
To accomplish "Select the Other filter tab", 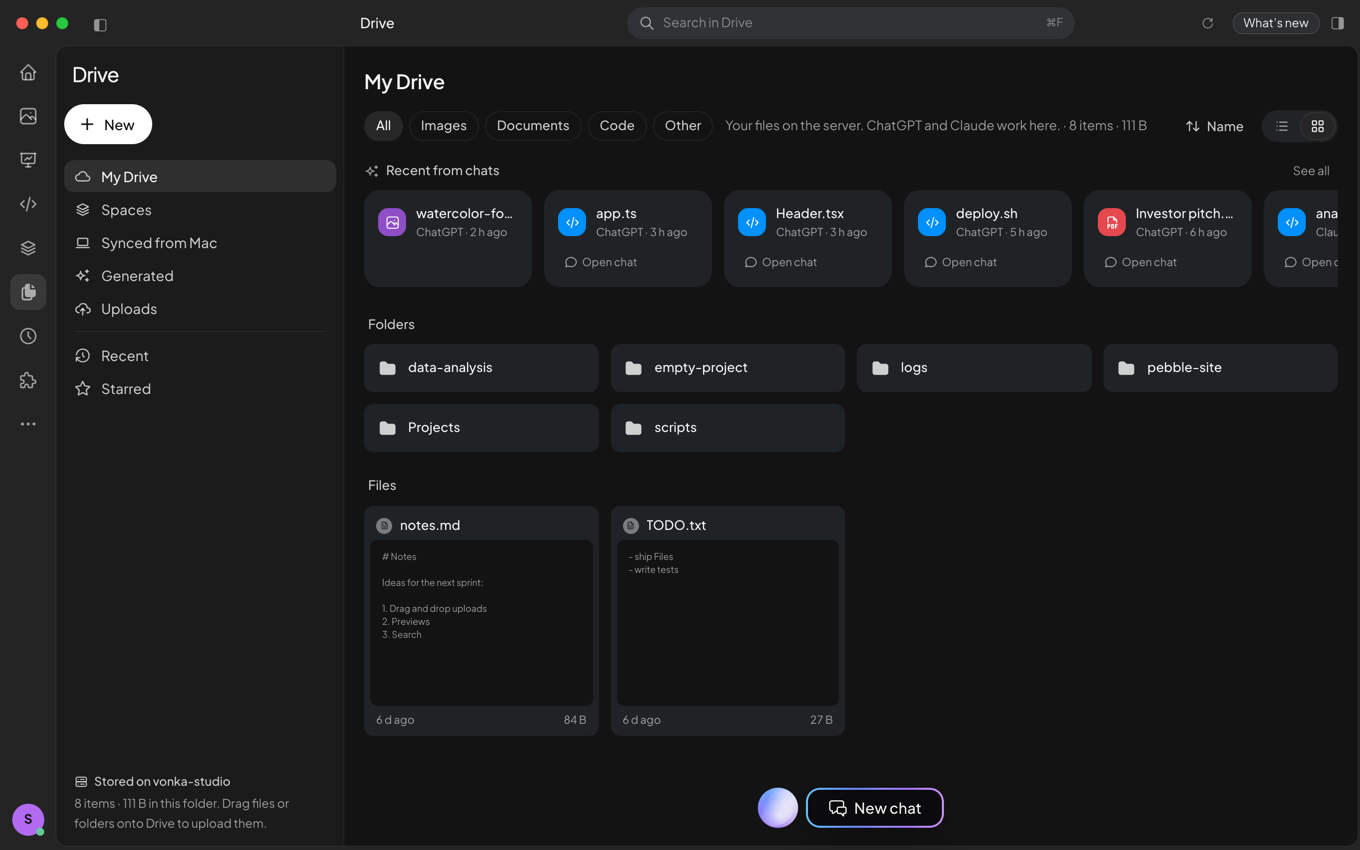I will [683, 126].
